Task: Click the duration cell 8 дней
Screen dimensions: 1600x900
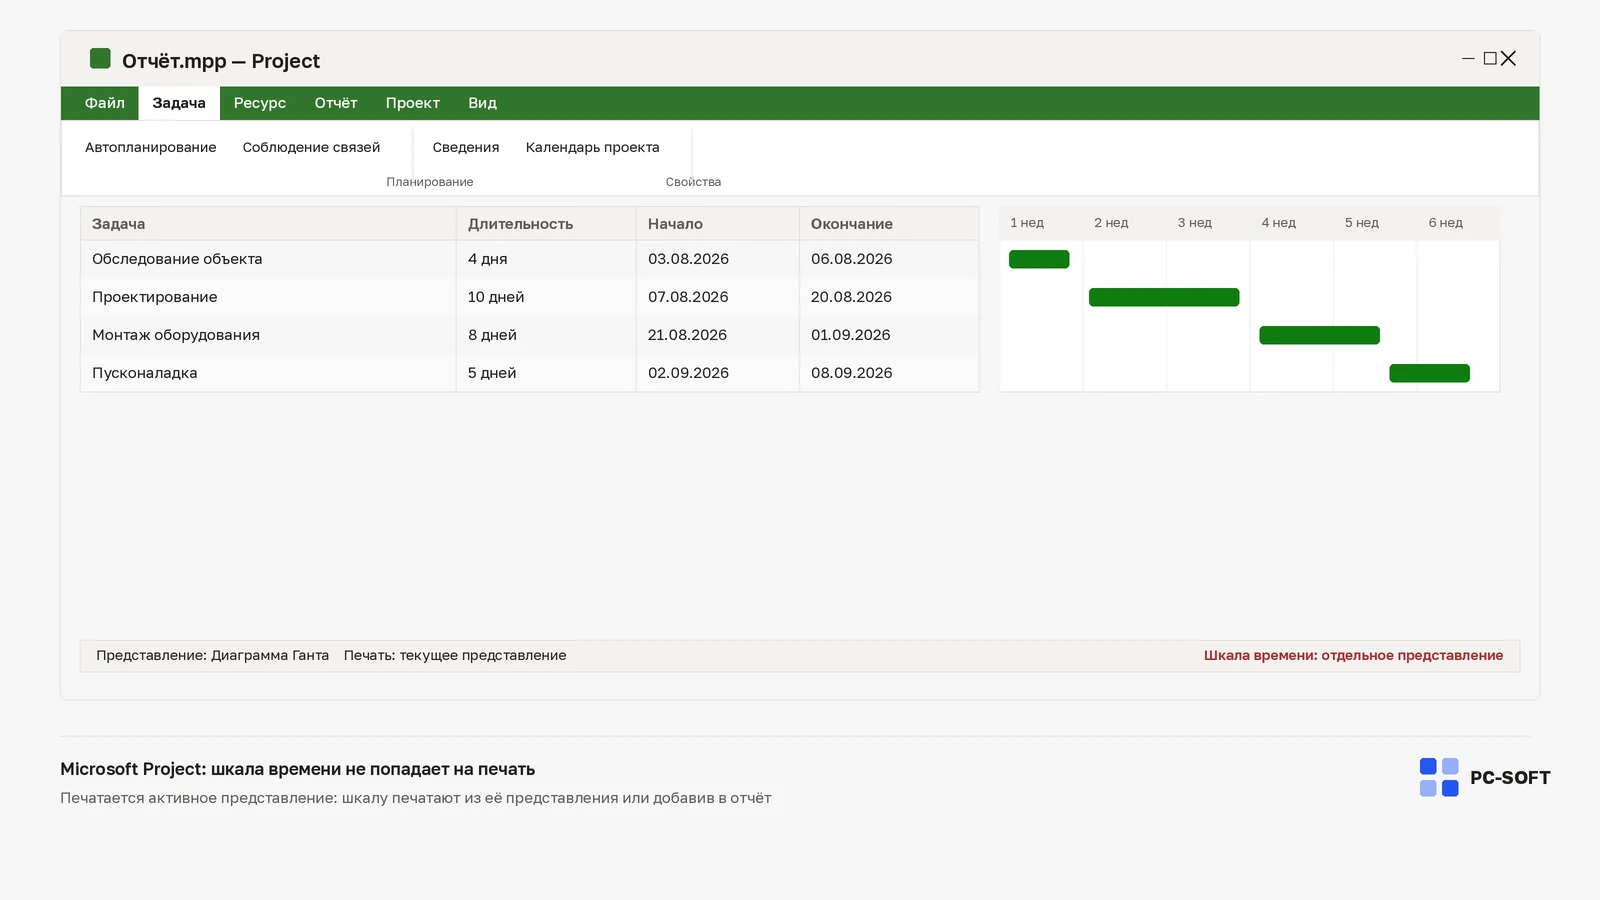Action: [546, 335]
